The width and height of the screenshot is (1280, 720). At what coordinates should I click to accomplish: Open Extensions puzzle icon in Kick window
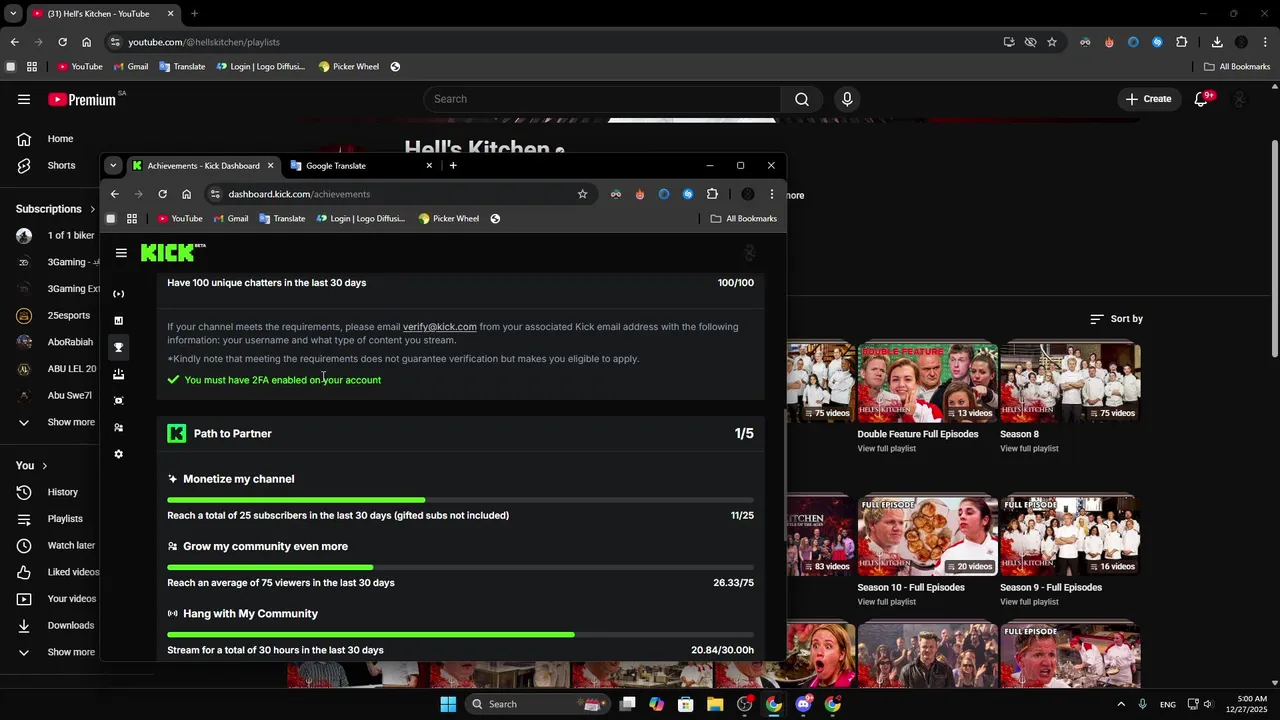click(712, 194)
